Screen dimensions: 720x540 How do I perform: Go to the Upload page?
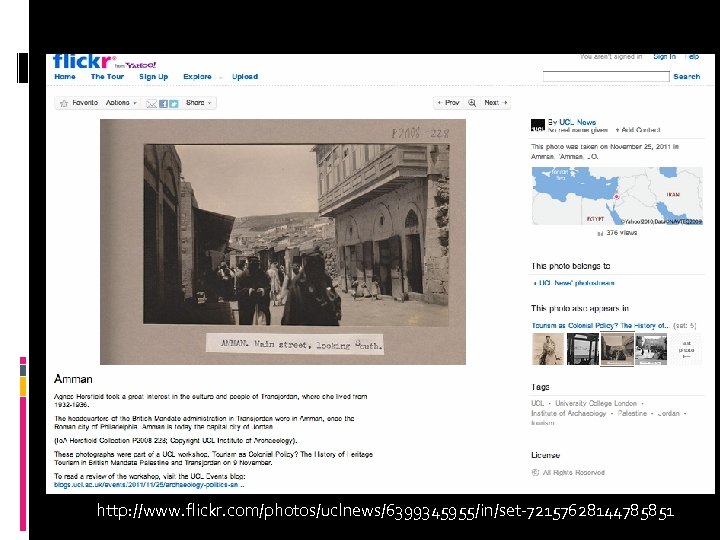[x=245, y=77]
